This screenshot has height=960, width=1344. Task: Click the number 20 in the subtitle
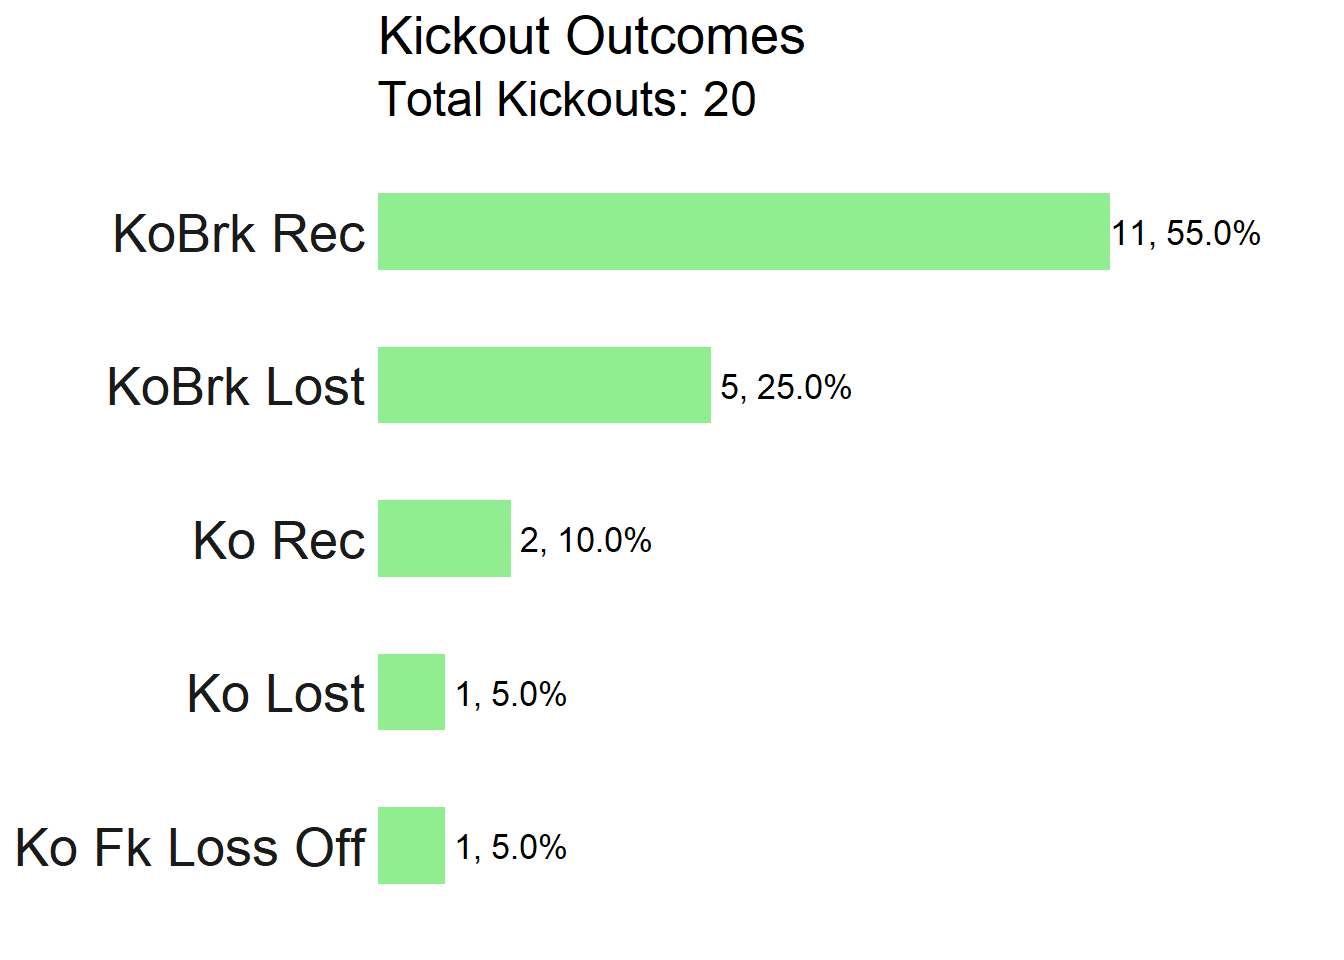[730, 100]
